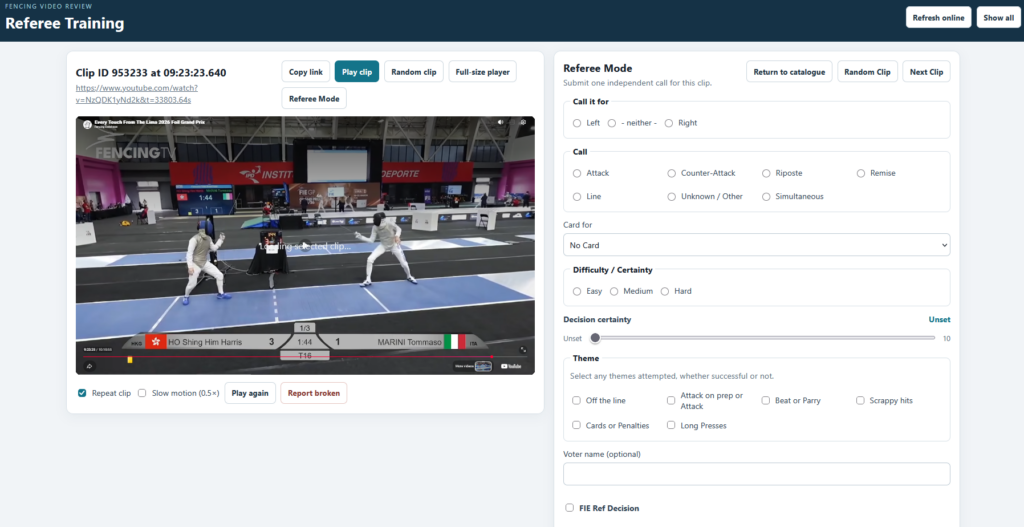Check the Scrappy hits theme
This screenshot has width=1024, height=527.
point(861,400)
